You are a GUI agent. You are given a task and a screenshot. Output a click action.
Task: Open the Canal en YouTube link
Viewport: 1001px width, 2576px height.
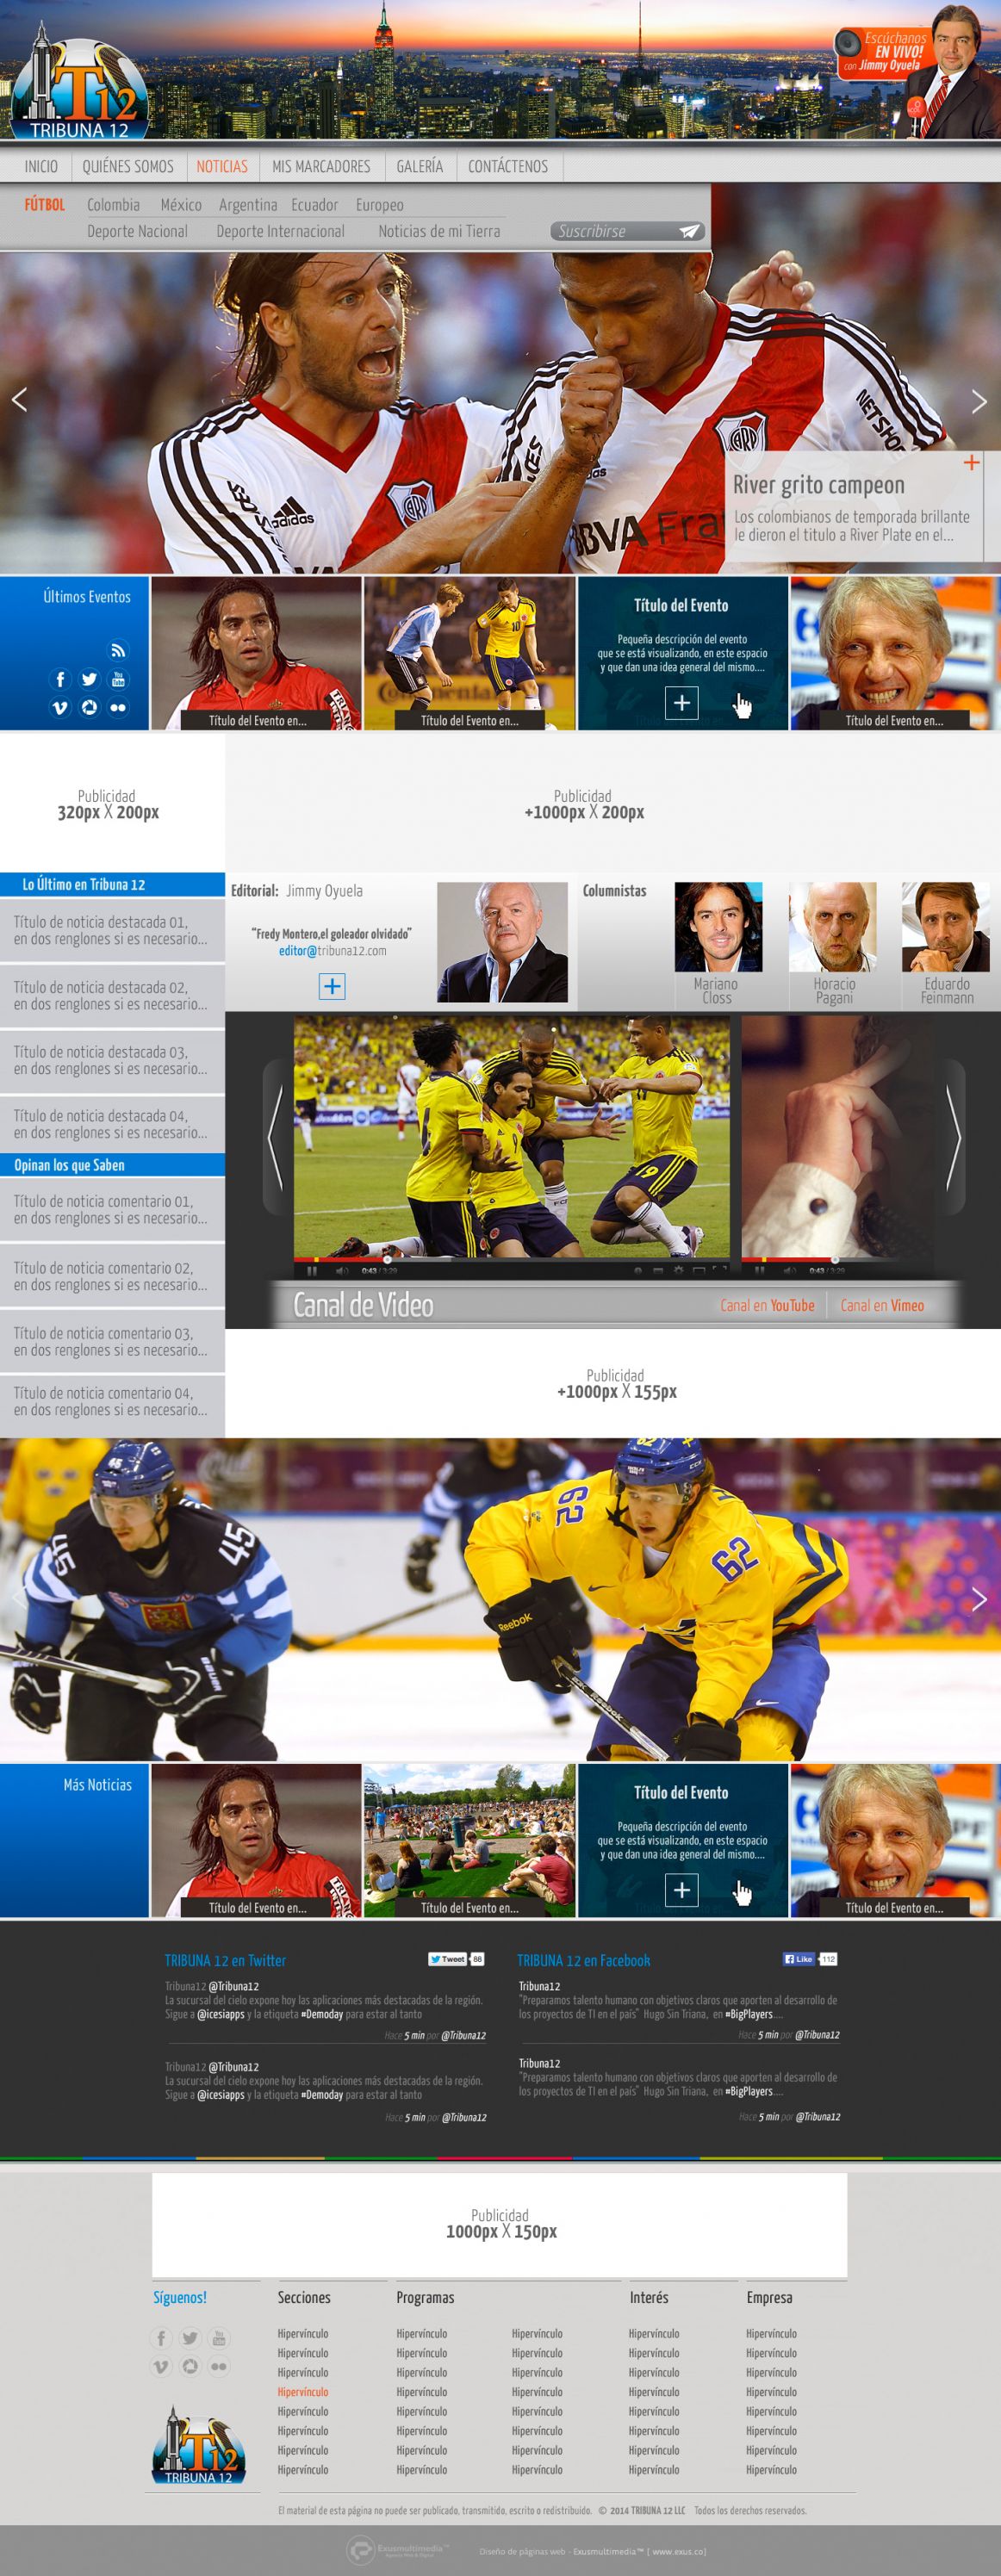[767, 1305]
